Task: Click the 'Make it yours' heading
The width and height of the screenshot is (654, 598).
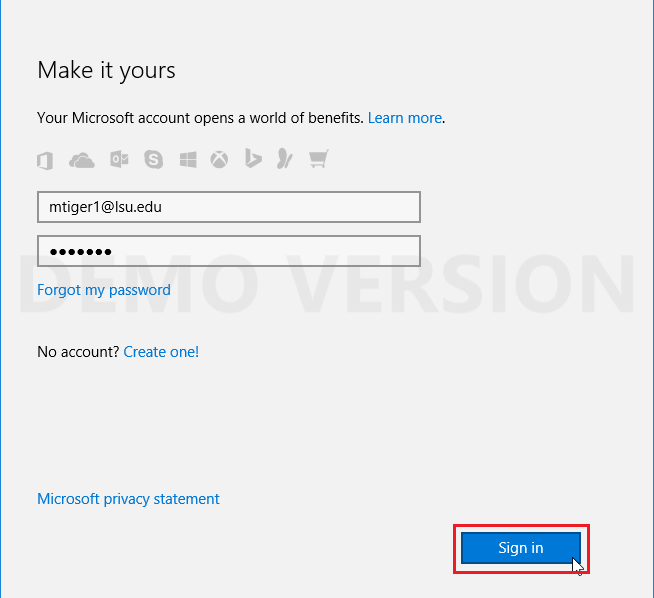Action: click(x=106, y=70)
